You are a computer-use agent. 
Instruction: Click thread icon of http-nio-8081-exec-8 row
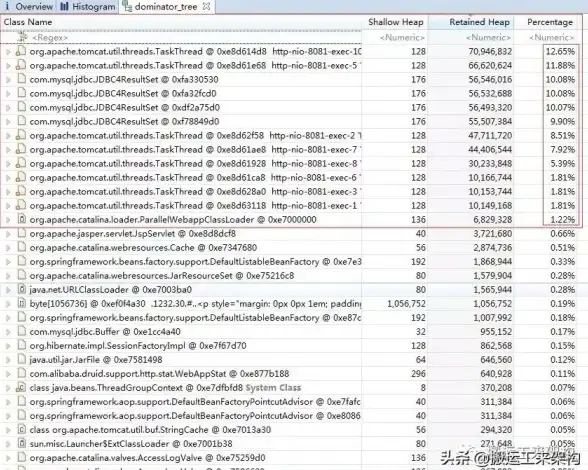(x=21, y=164)
